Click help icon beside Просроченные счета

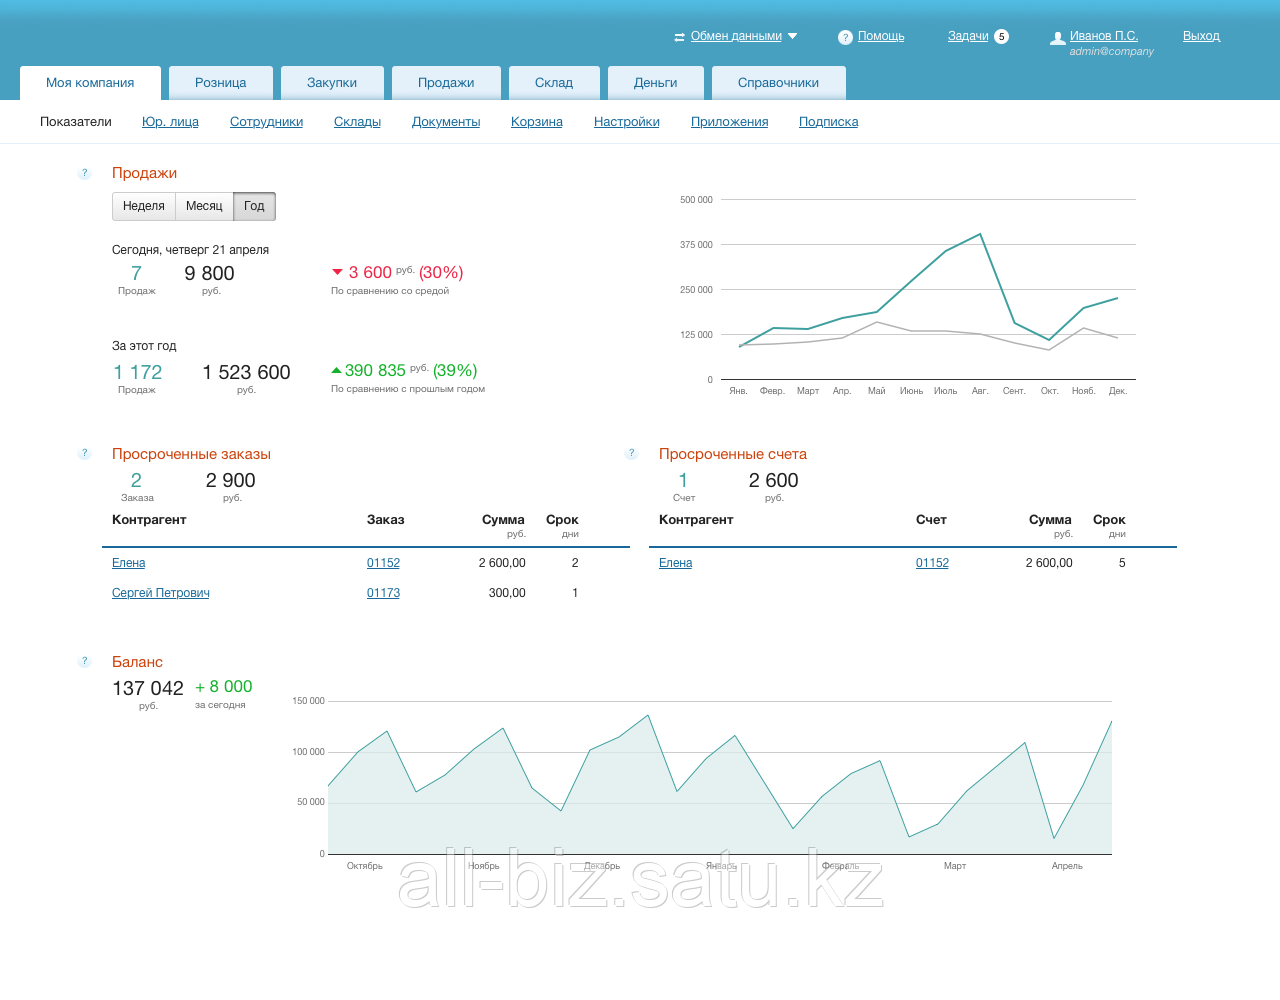(631, 453)
